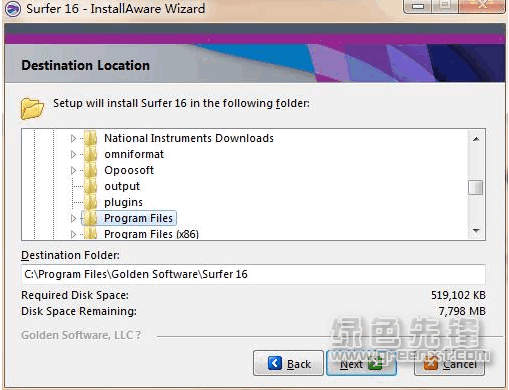
Task: Expand the Program Files tree node
Action: 73,218
